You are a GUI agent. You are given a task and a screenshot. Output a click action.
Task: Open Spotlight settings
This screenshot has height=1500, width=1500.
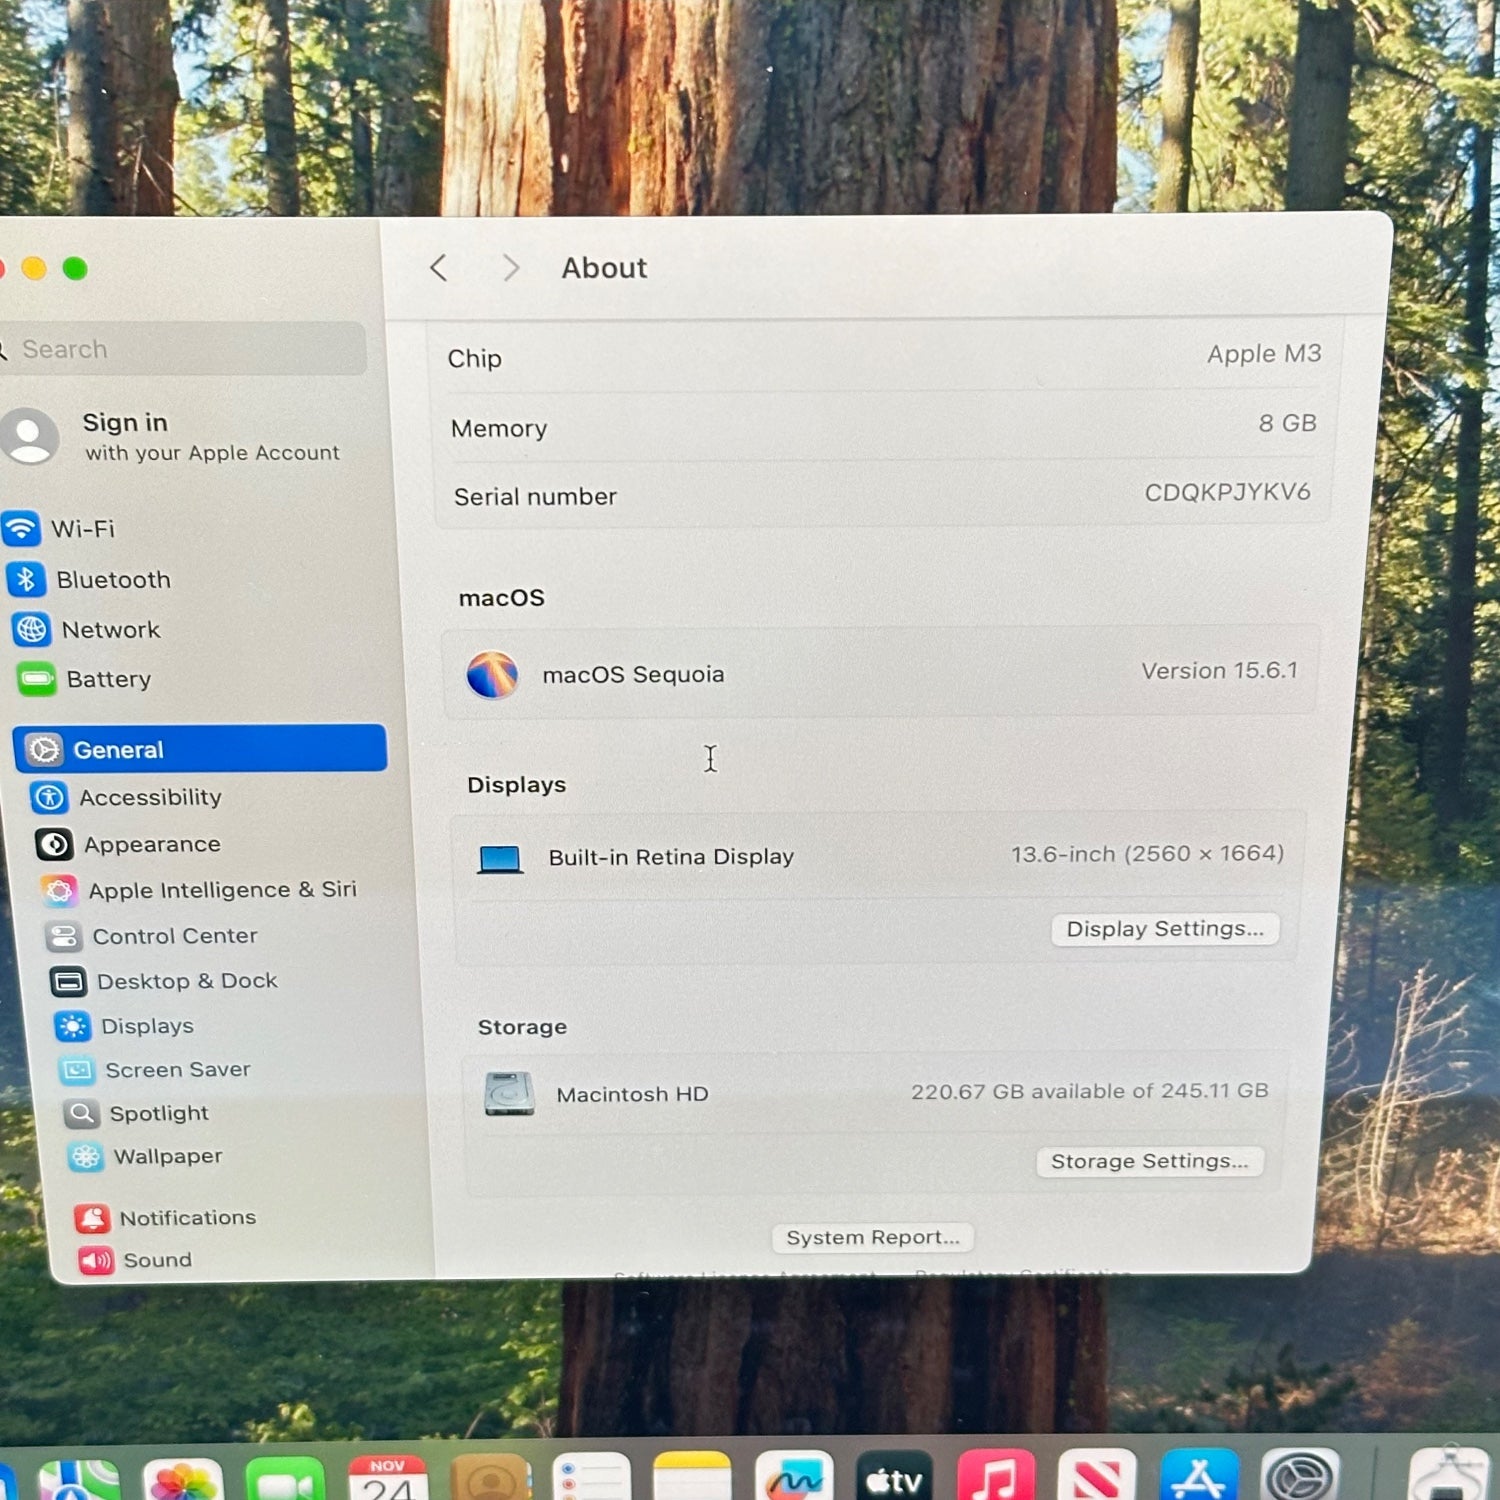[158, 1113]
